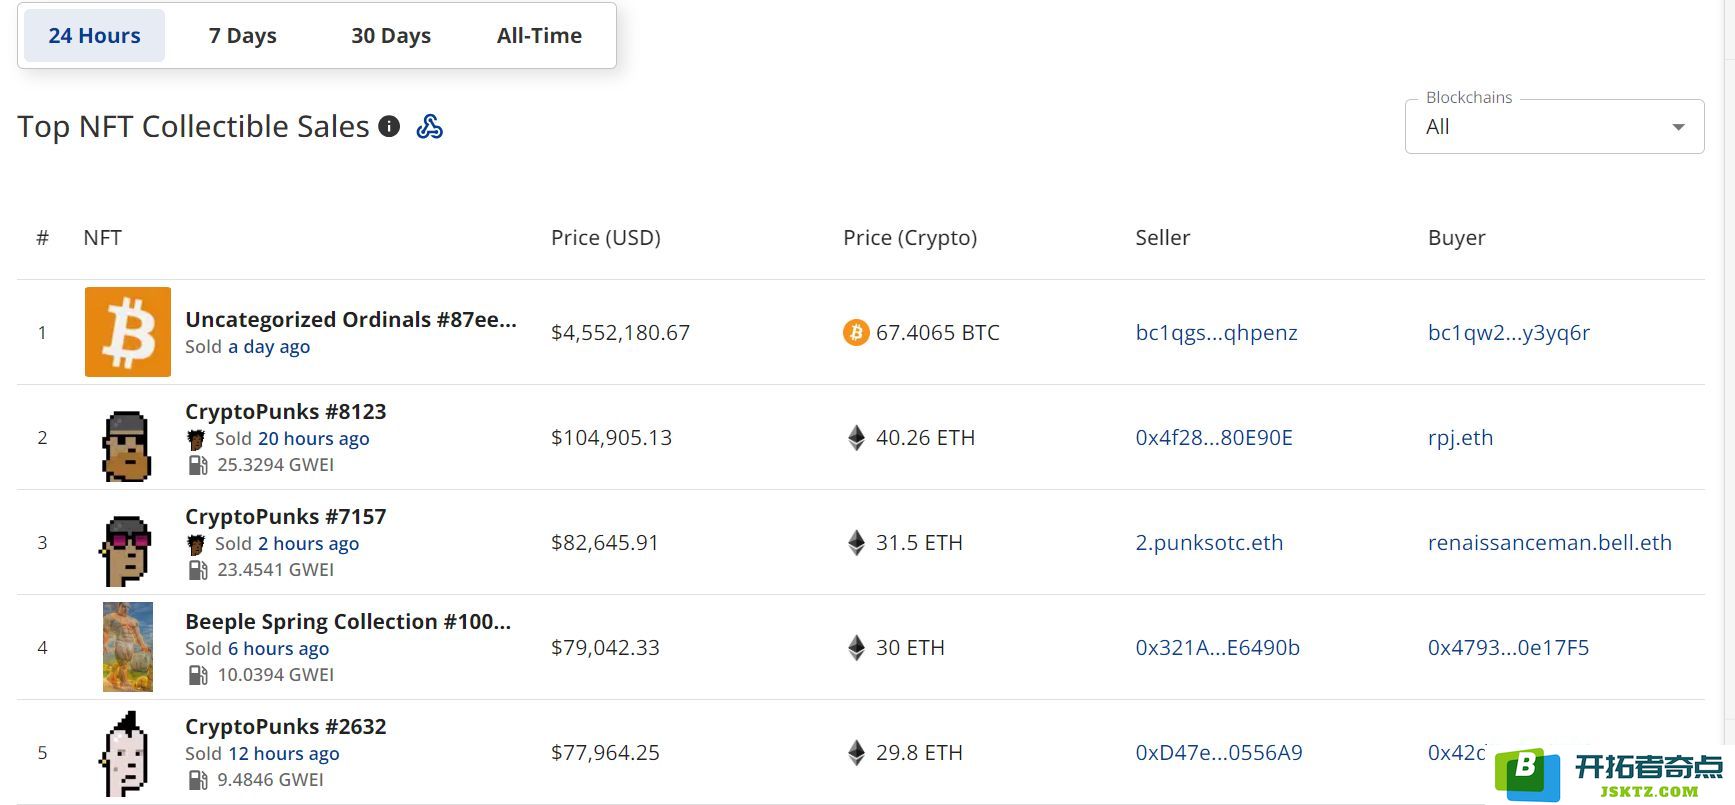
Task: Click the CryptoPunks #2632 mohawk avatar
Action: pos(127,752)
